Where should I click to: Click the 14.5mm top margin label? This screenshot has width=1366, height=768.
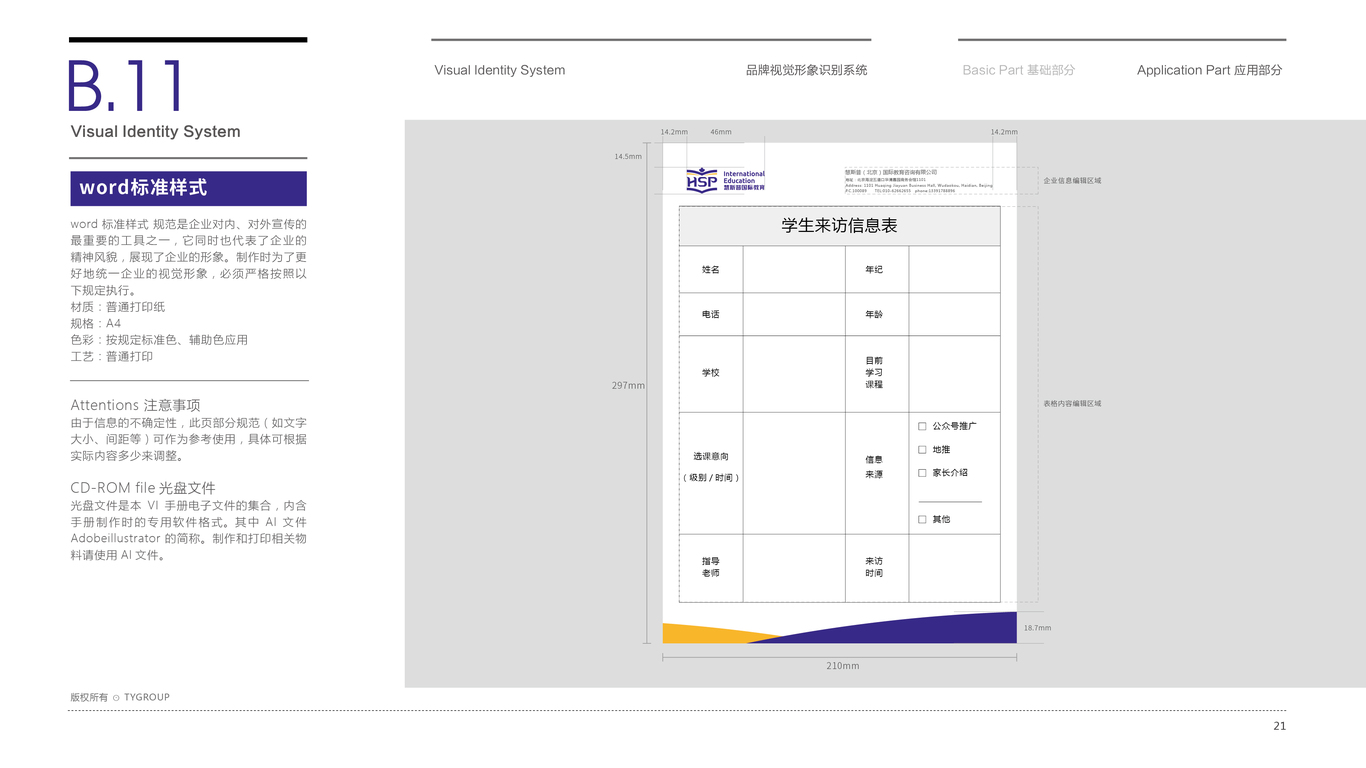(x=628, y=156)
